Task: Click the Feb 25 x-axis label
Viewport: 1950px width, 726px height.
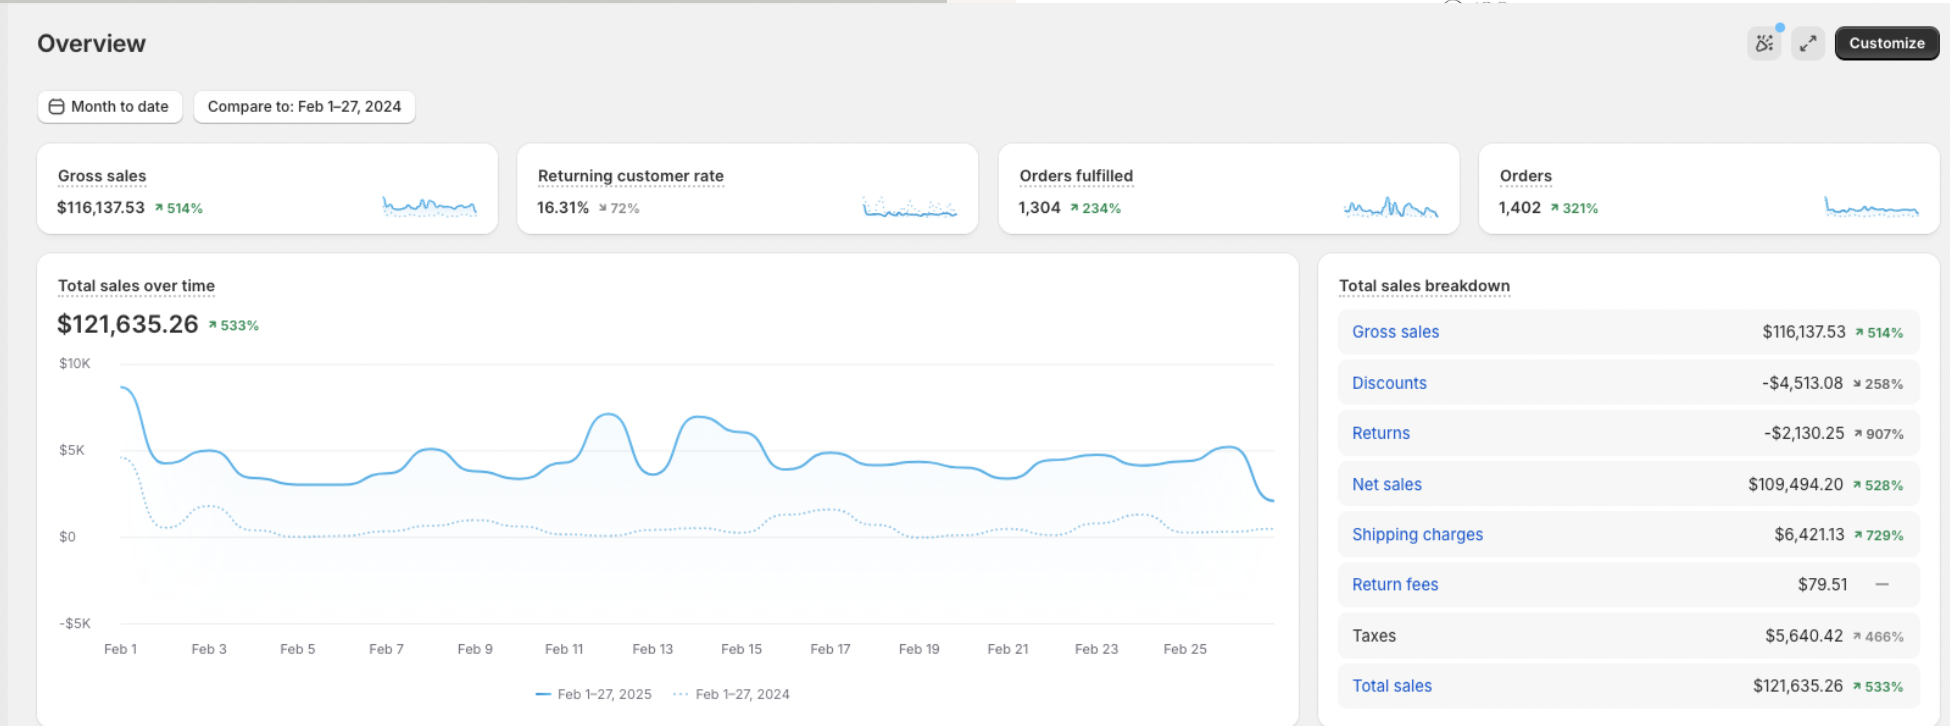Action: (x=1185, y=649)
